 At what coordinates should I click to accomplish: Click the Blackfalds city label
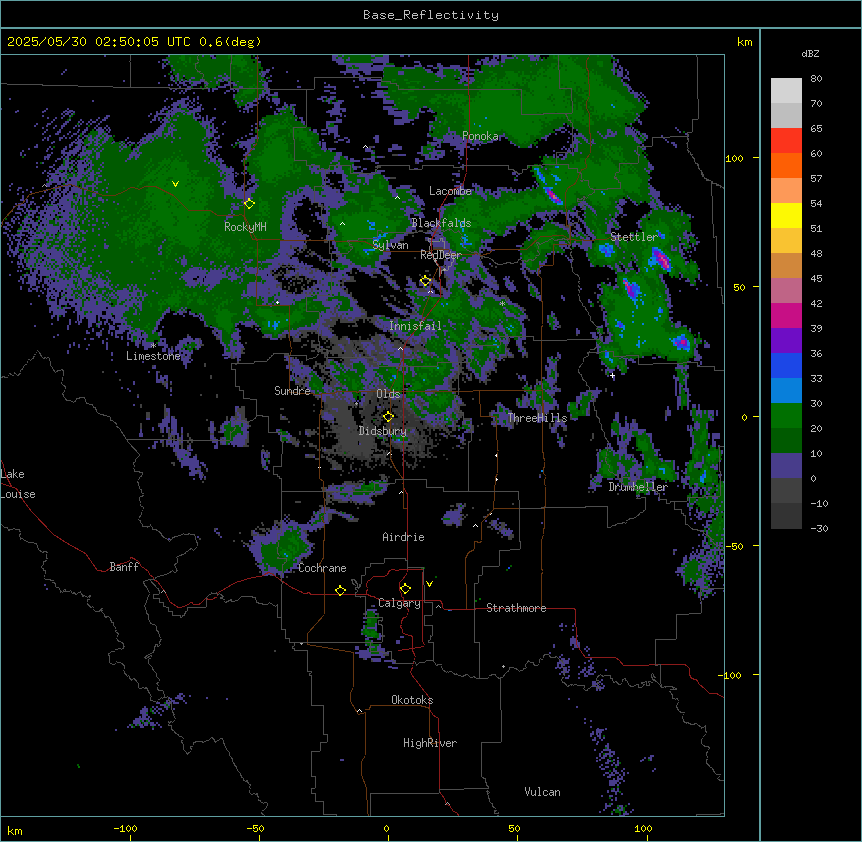click(441, 223)
